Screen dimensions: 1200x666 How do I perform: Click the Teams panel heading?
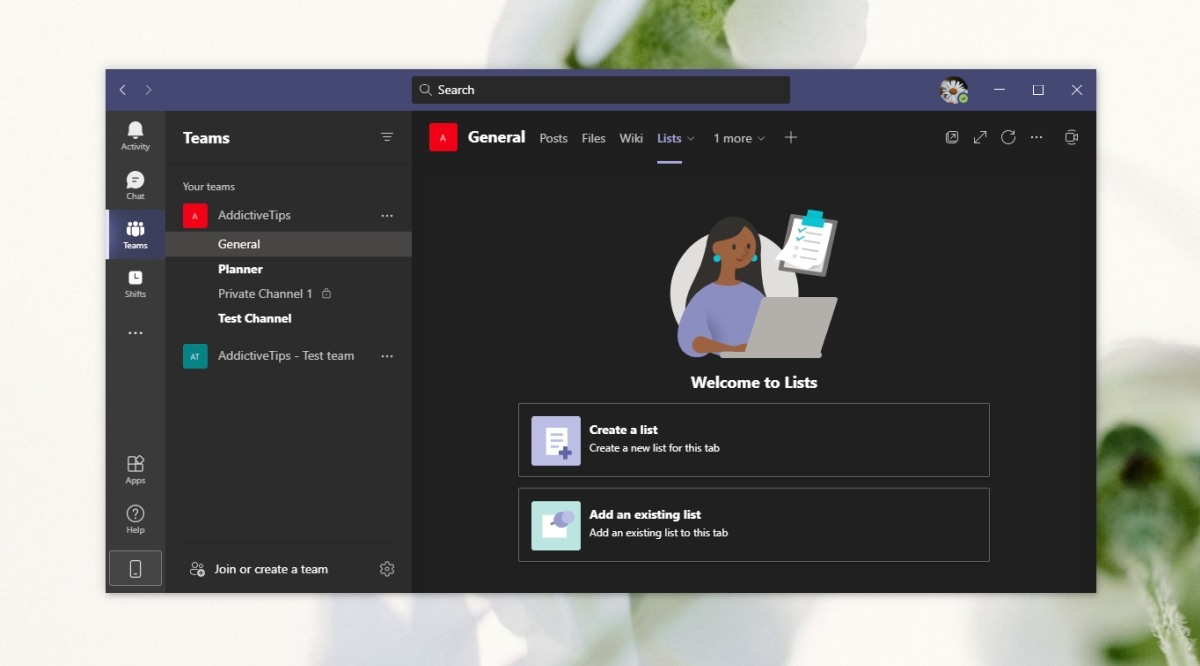click(x=206, y=138)
